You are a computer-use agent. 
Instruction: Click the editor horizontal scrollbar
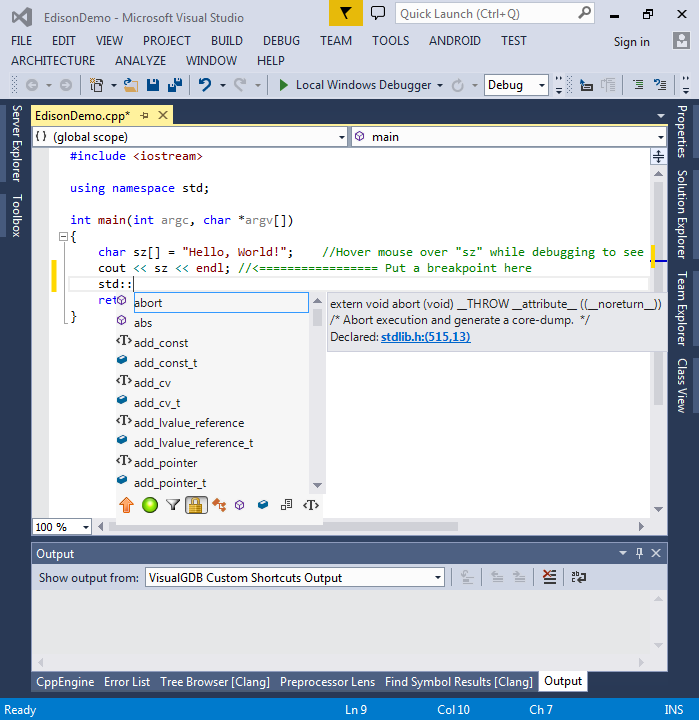(283, 526)
